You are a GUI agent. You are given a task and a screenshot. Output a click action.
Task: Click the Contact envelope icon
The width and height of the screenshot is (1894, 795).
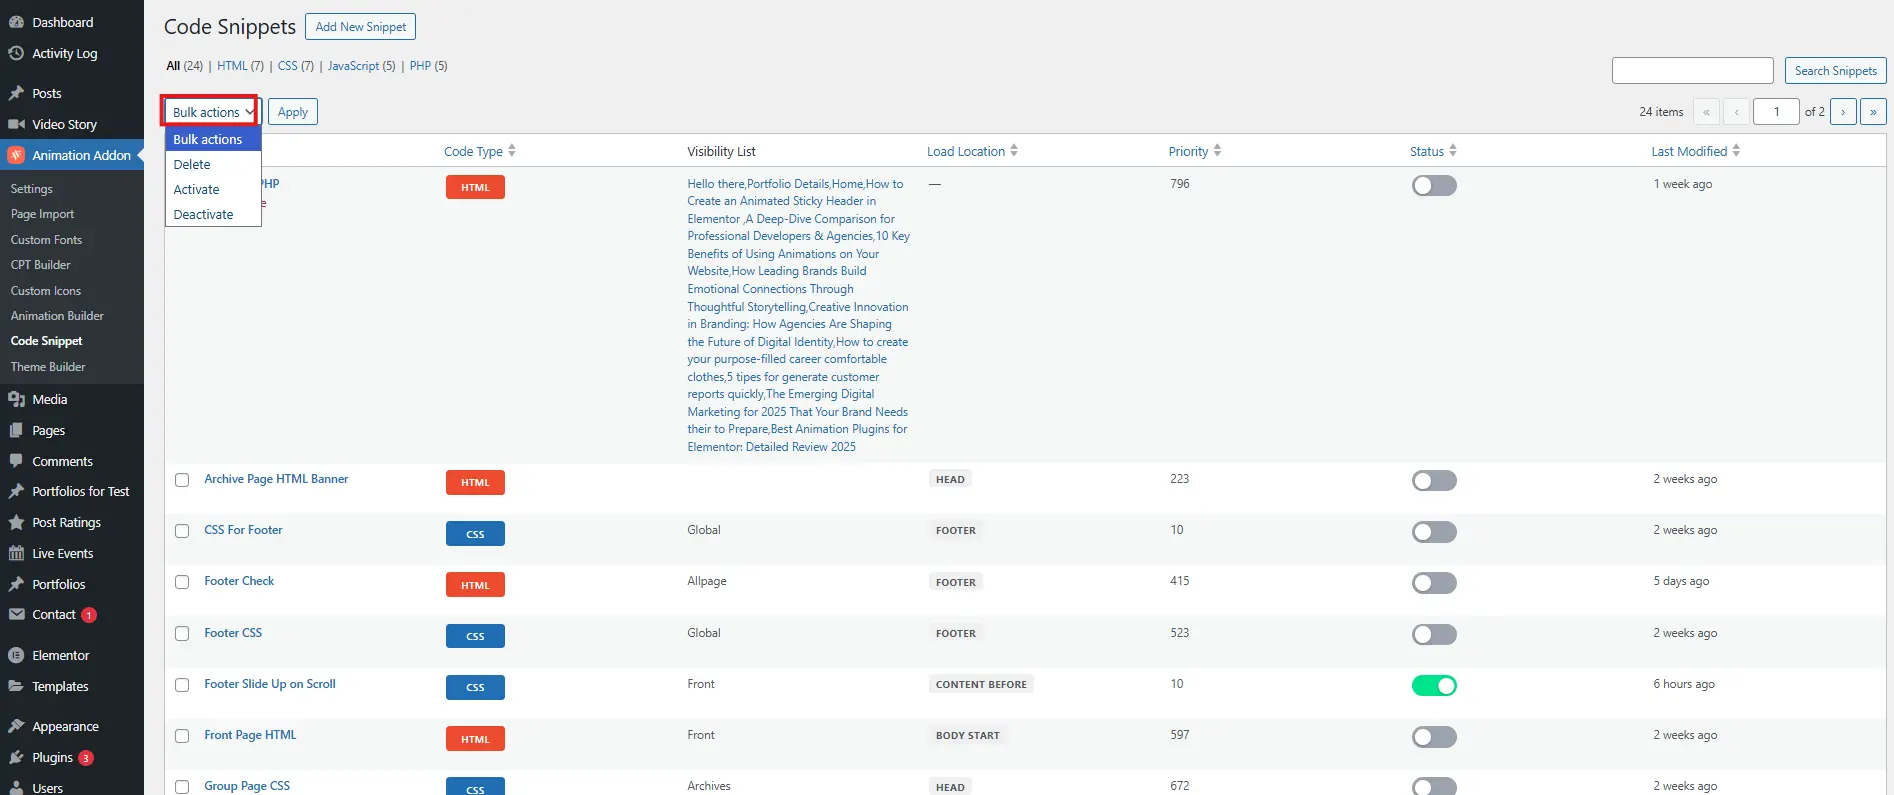(16, 614)
